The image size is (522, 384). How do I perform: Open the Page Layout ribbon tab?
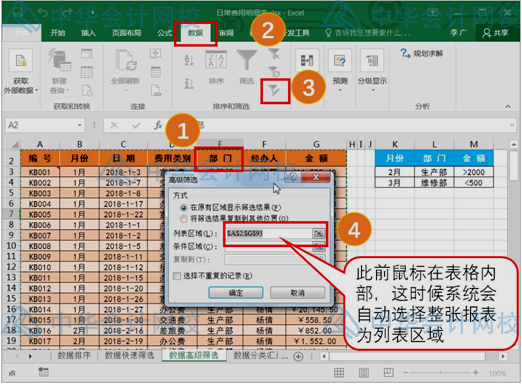click(126, 33)
